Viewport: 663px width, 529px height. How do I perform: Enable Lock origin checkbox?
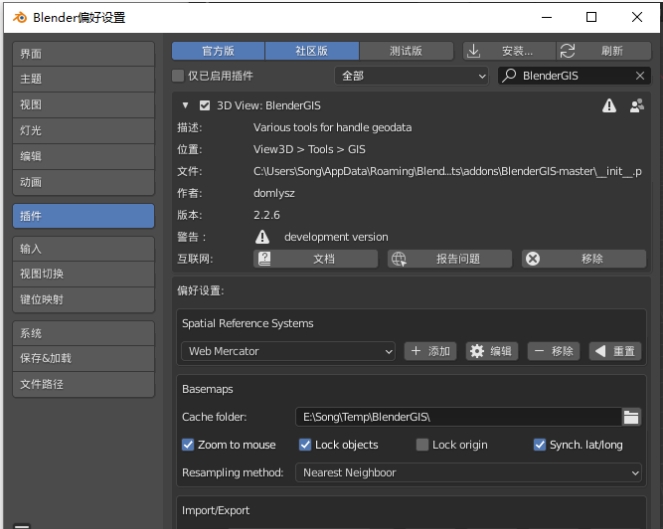[422, 445]
